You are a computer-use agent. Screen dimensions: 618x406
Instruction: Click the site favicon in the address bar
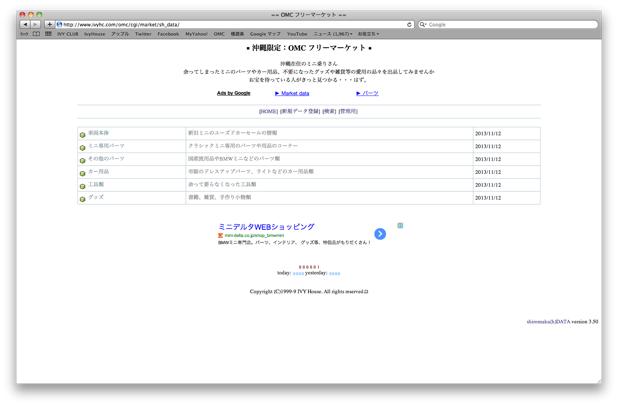pos(59,24)
